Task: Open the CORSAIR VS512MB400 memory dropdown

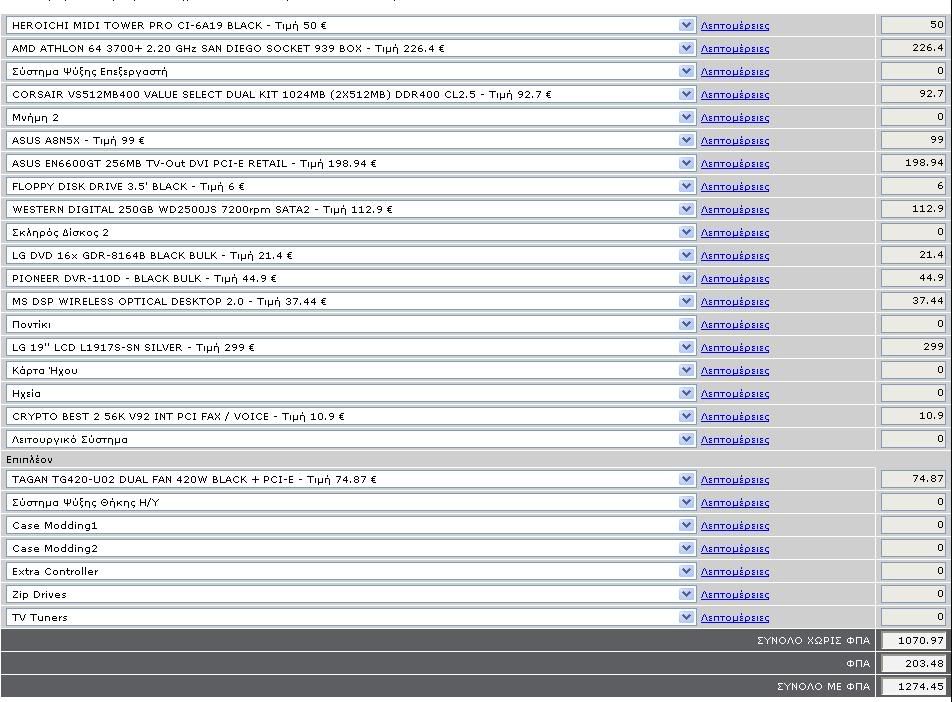Action: [350, 95]
